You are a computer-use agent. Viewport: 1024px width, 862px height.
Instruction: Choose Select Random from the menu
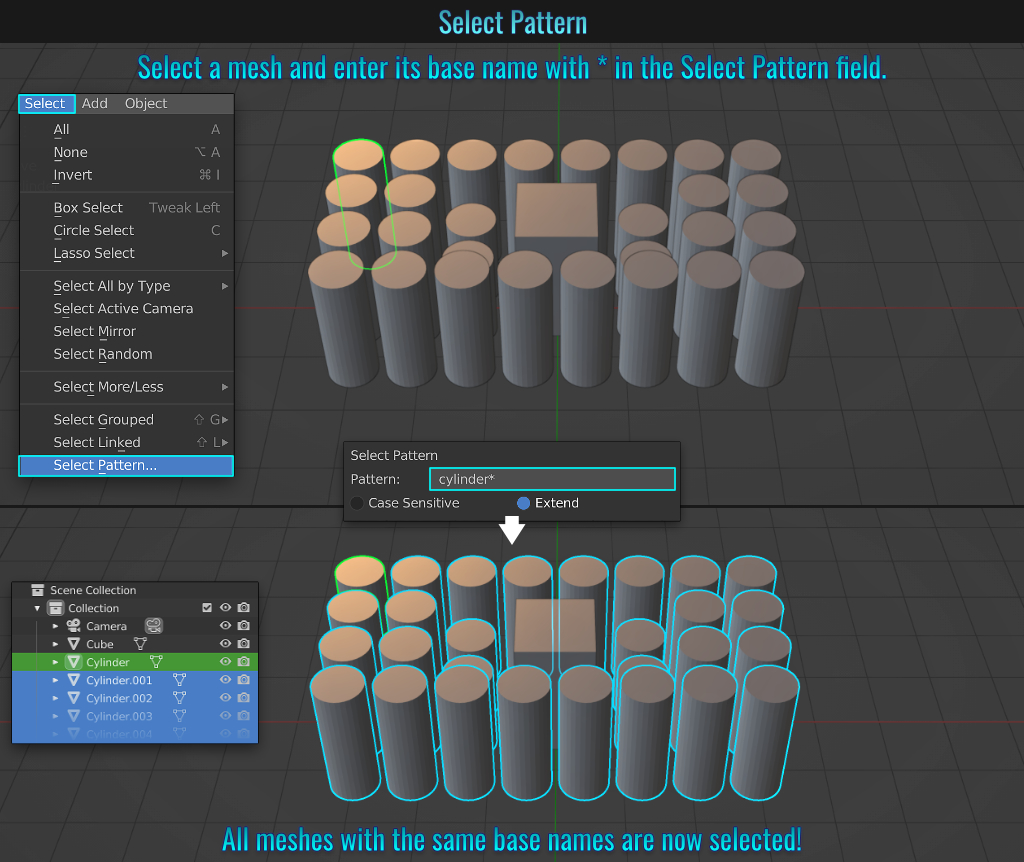127,355
